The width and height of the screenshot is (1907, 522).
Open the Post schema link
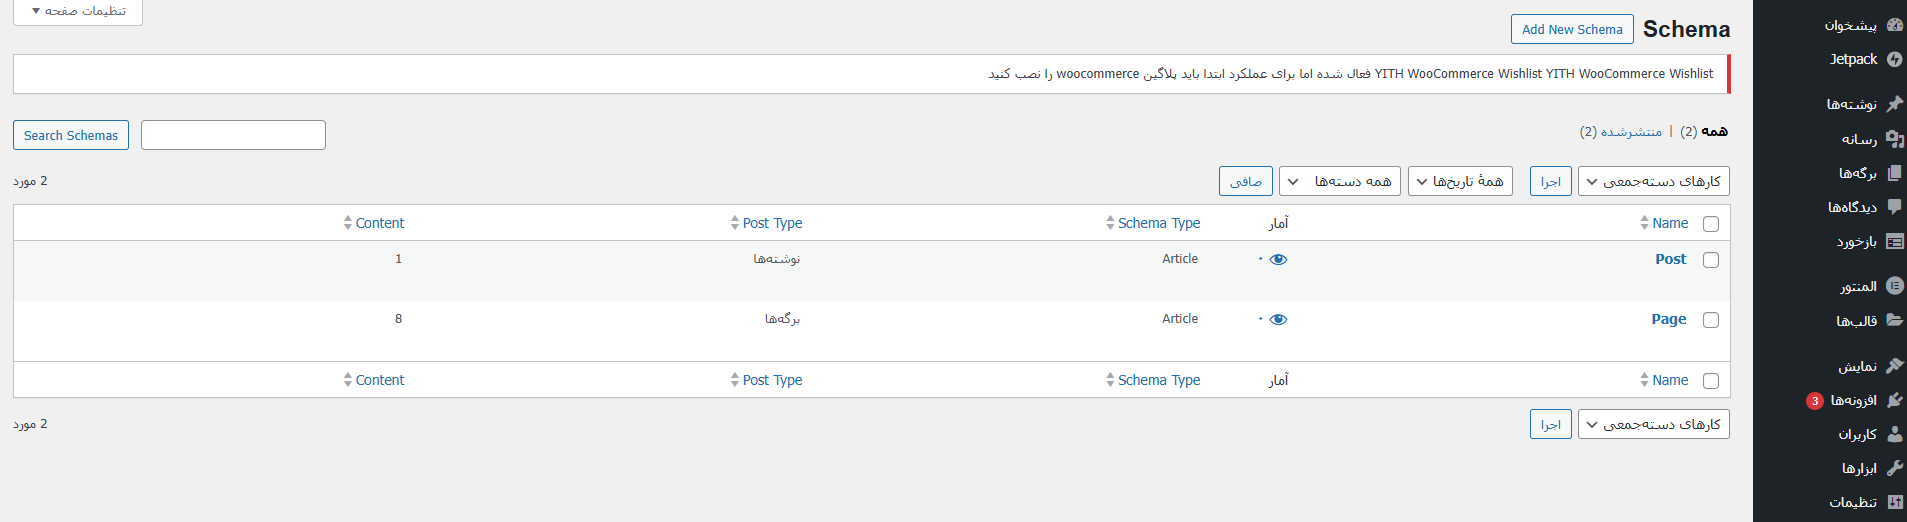[x=1671, y=259]
